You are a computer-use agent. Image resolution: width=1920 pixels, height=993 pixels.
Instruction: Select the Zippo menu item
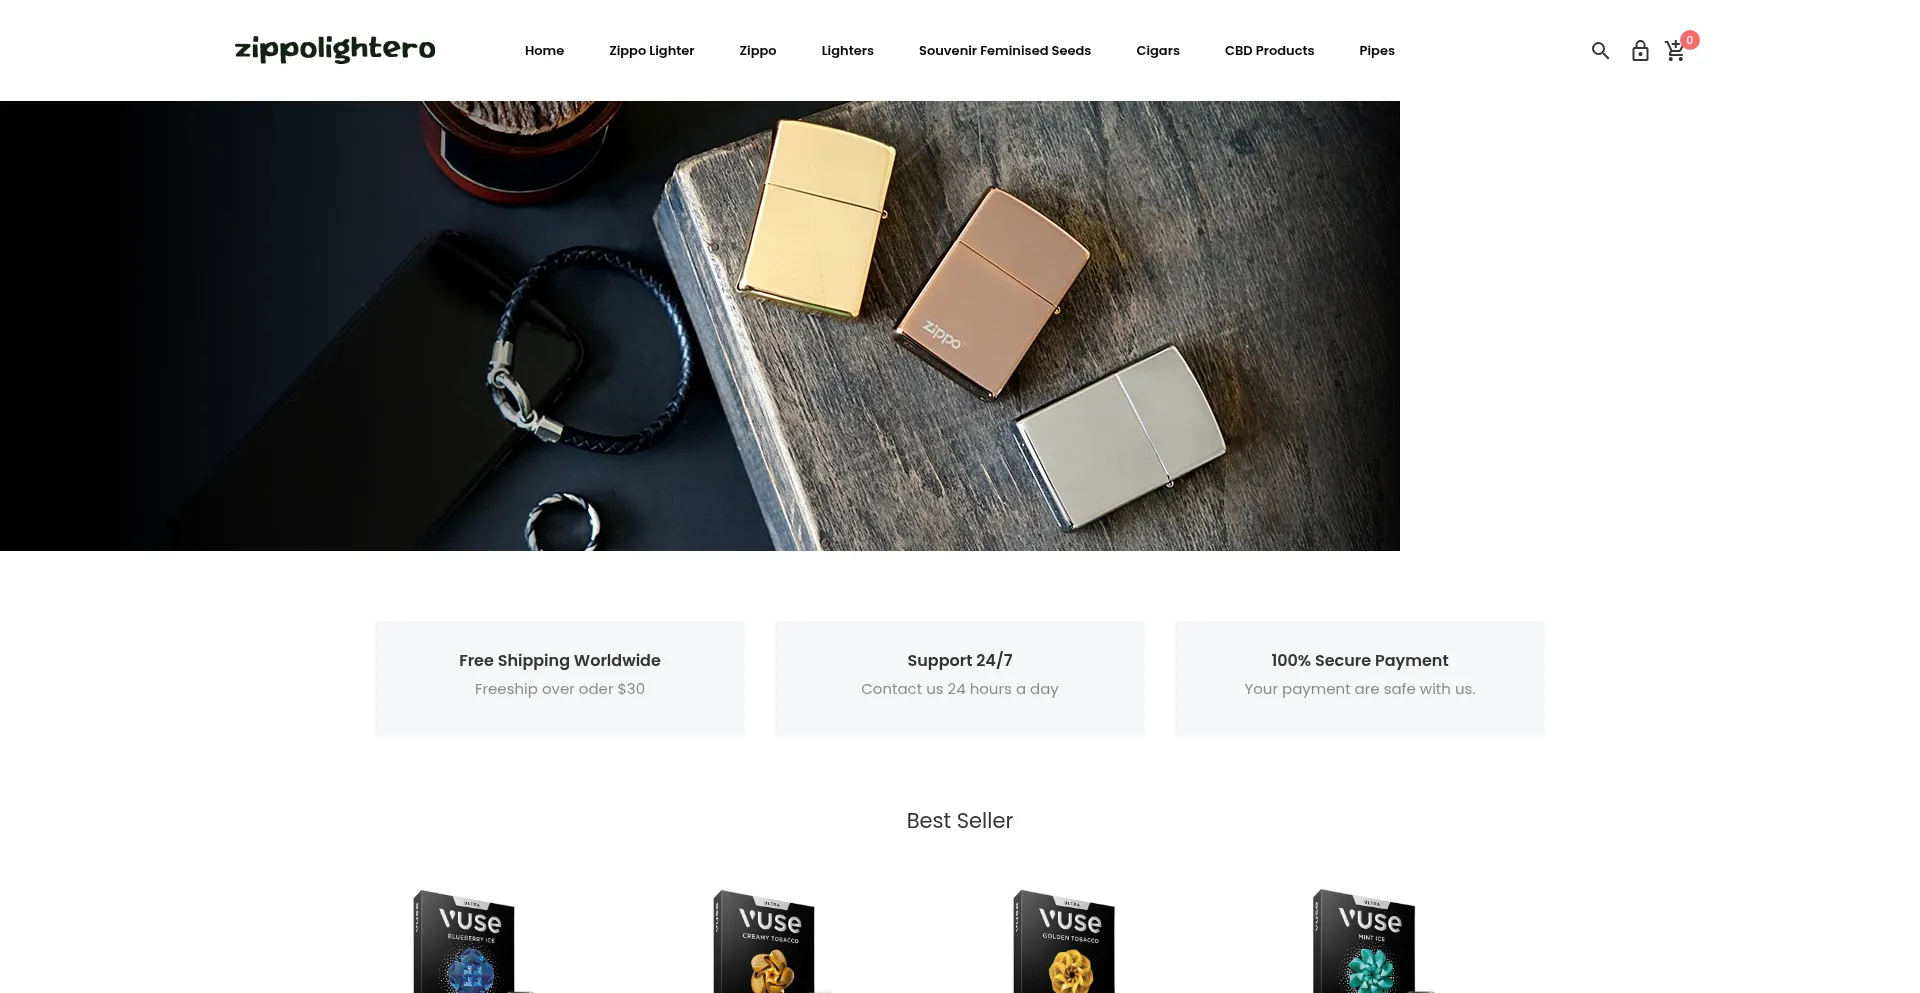click(758, 51)
